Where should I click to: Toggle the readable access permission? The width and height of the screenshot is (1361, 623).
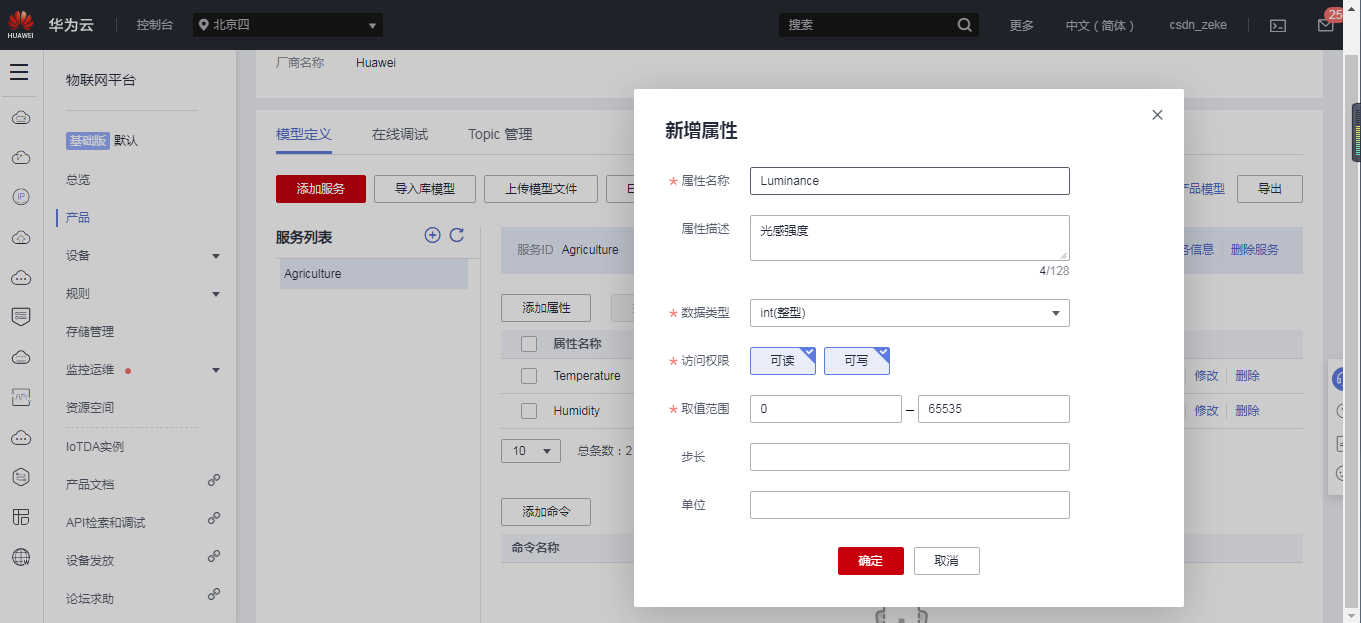(782, 361)
